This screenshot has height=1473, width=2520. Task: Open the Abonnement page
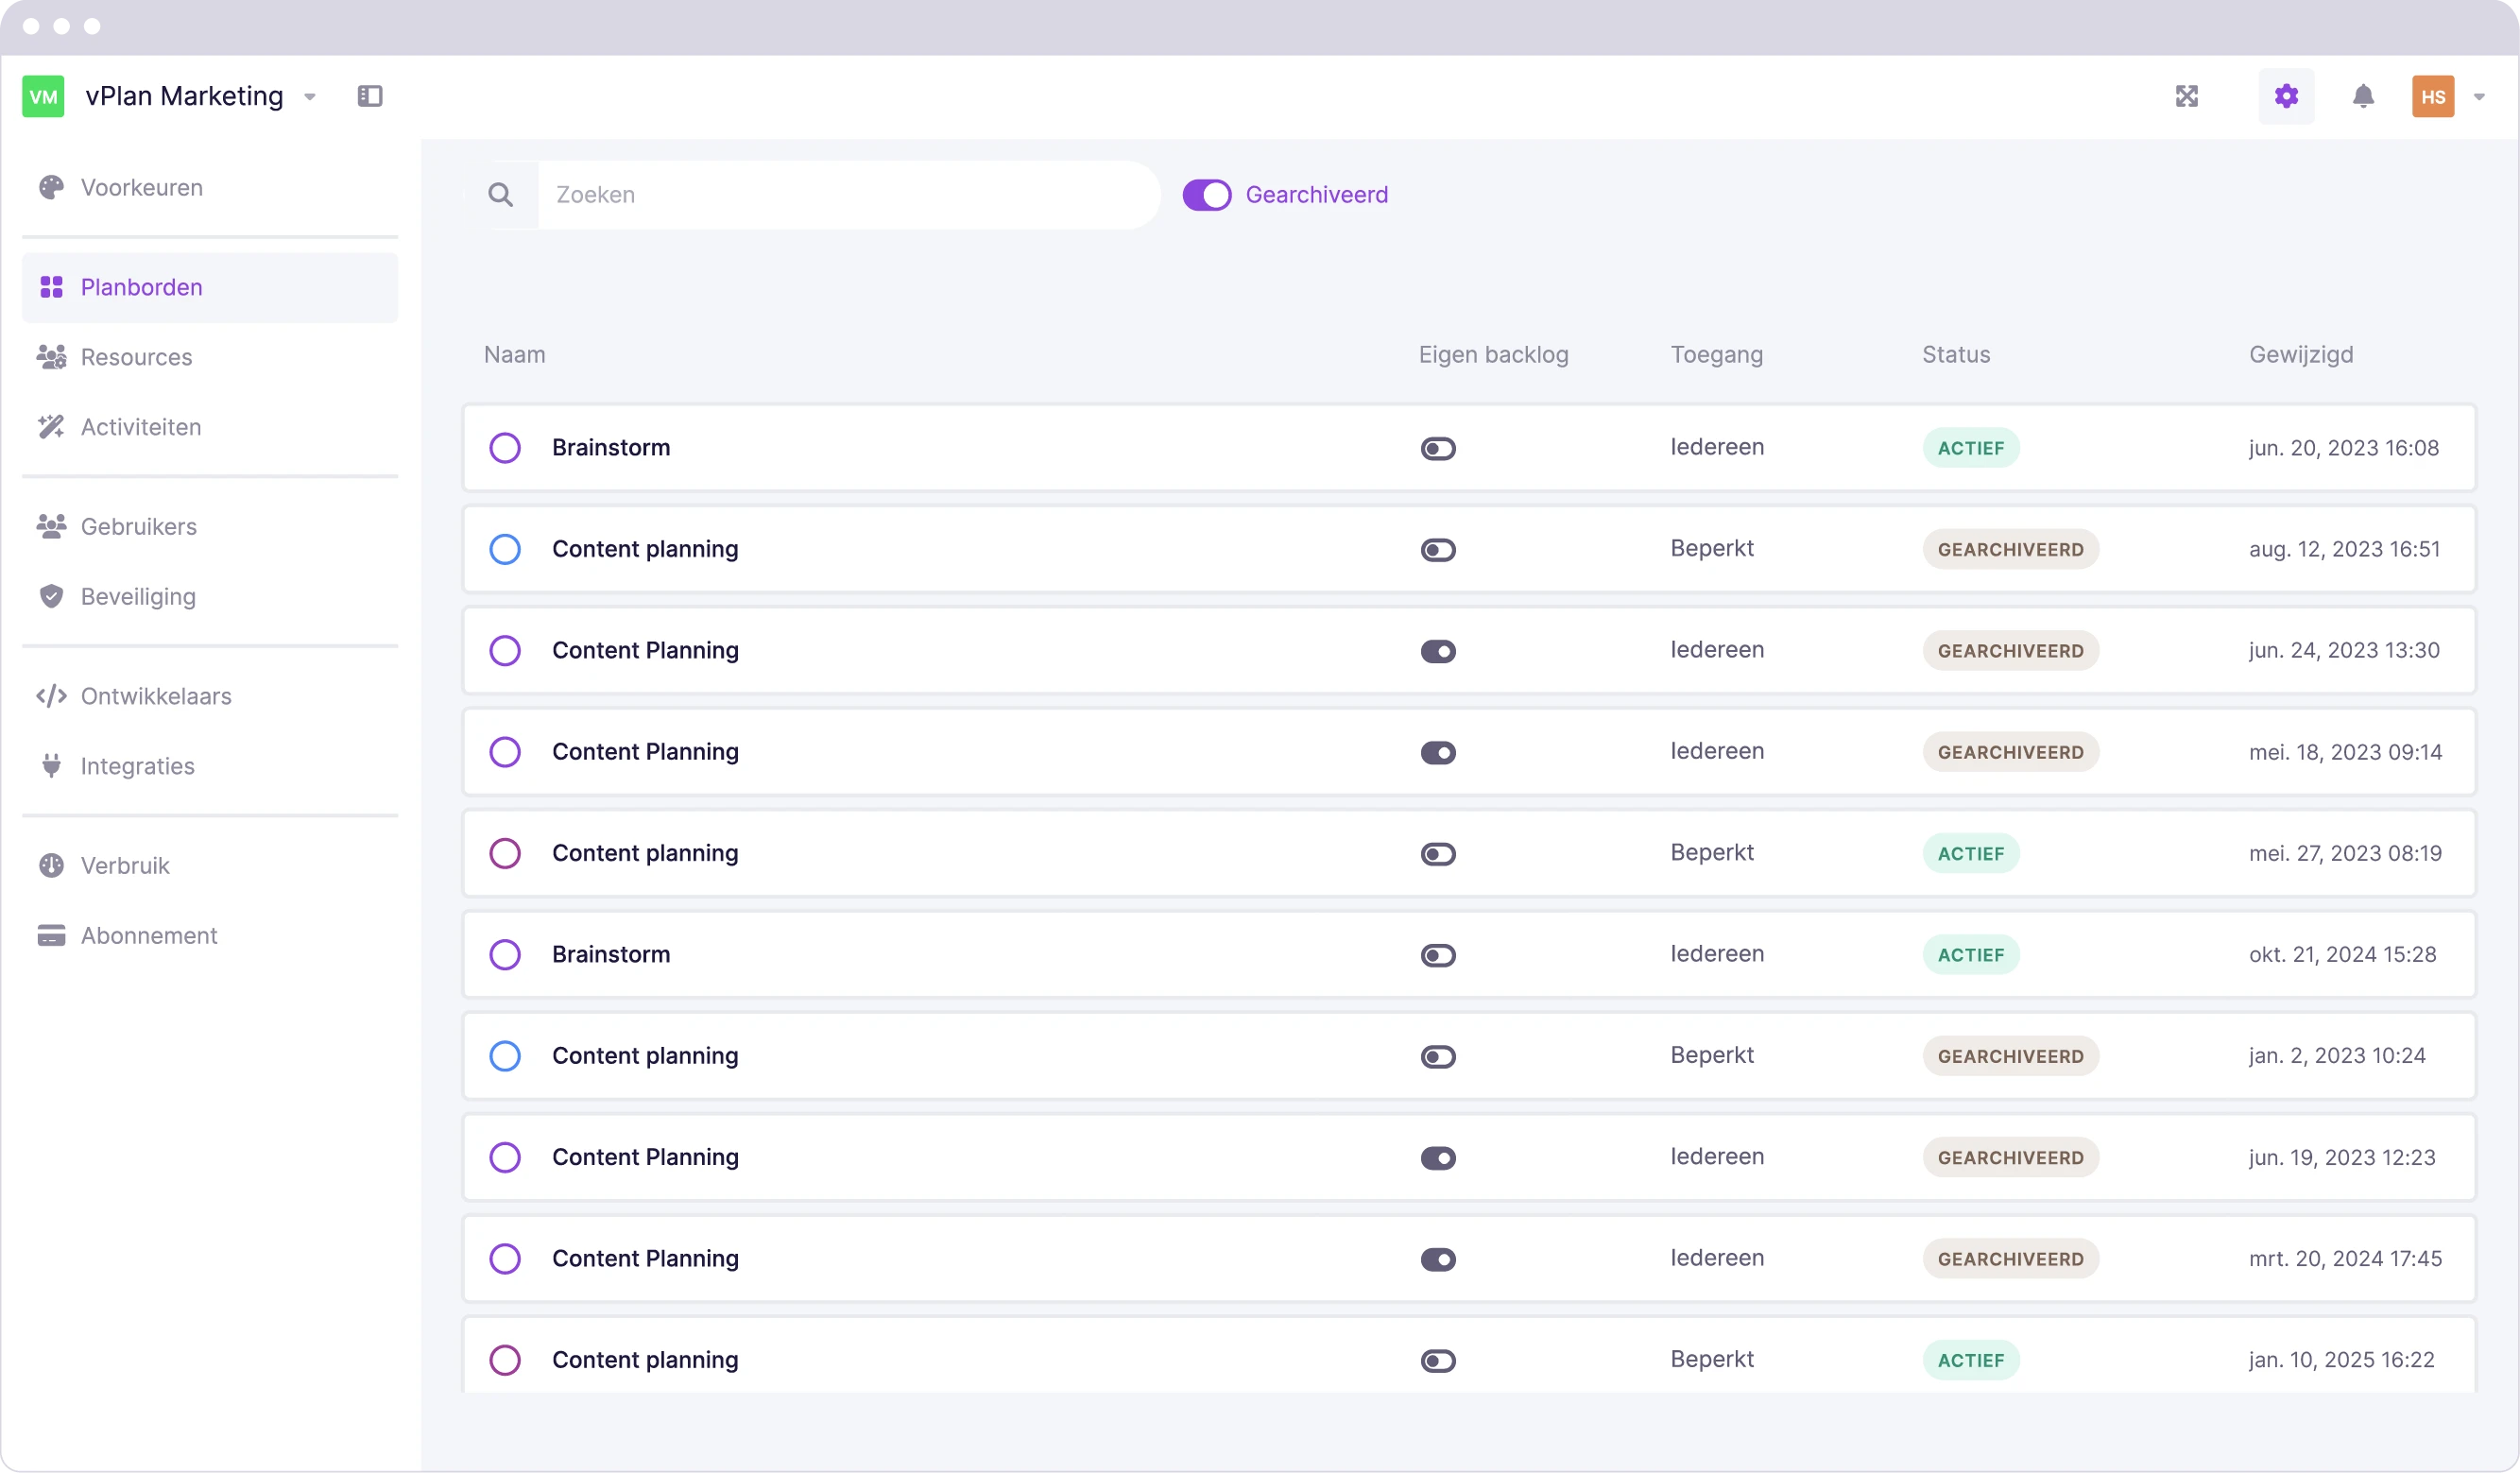pos(148,935)
